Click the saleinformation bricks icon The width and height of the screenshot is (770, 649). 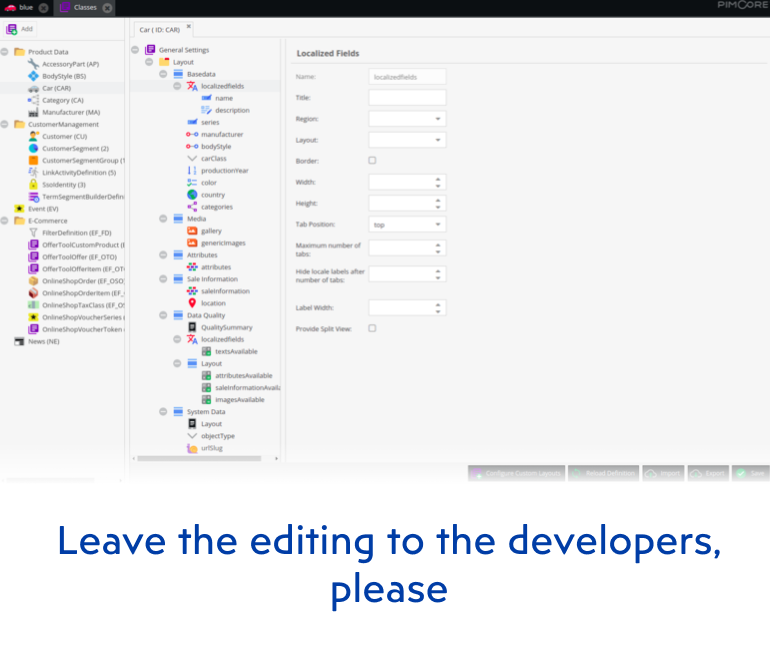pyautogui.click(x=192, y=291)
